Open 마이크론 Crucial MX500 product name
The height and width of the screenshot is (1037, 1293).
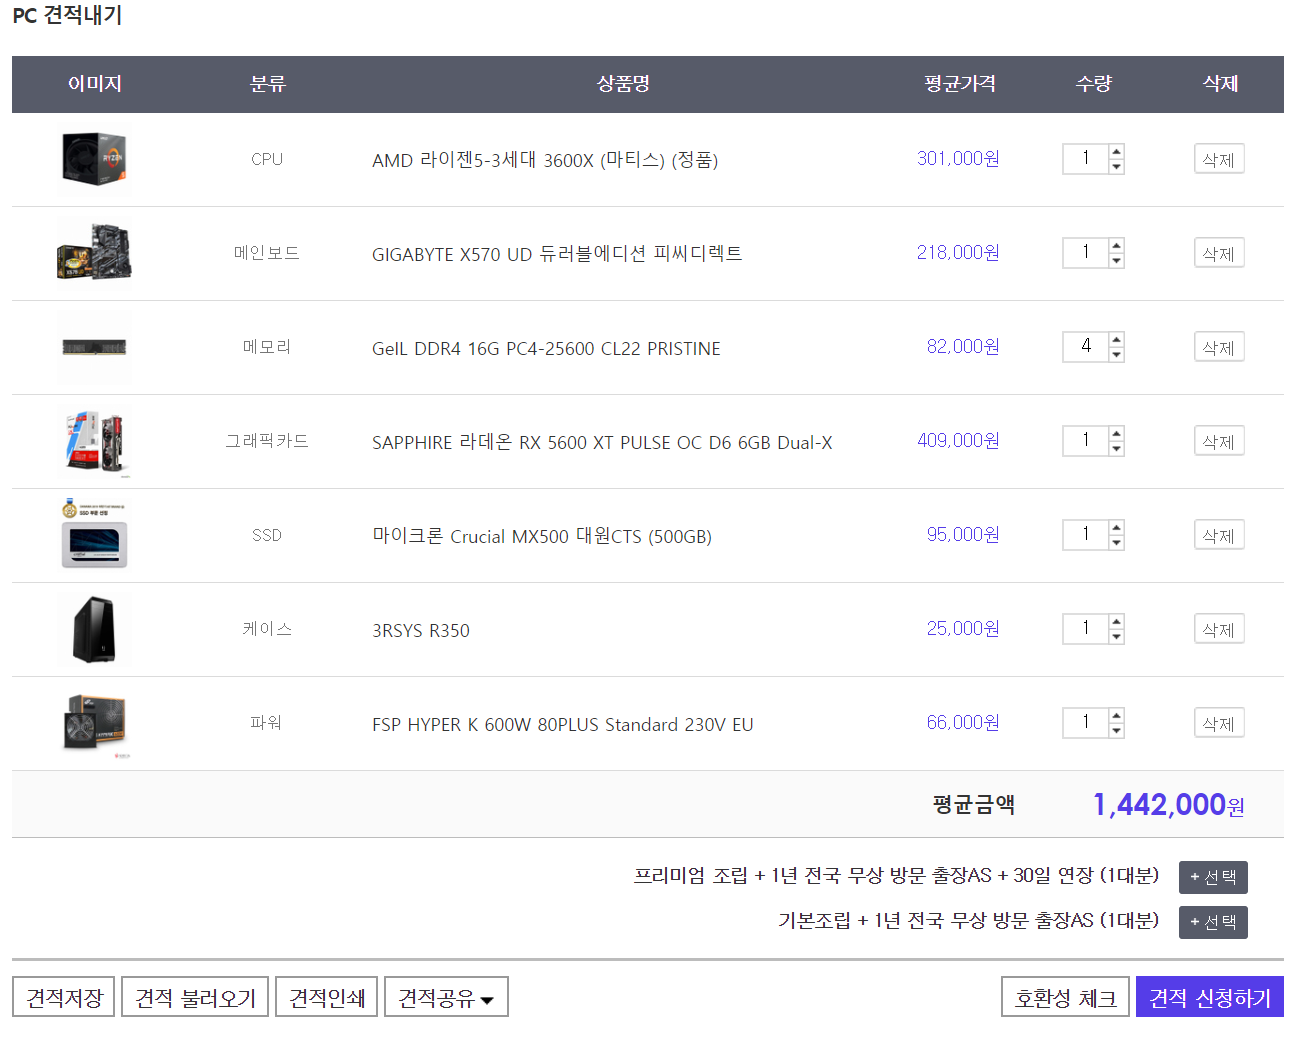tap(542, 536)
